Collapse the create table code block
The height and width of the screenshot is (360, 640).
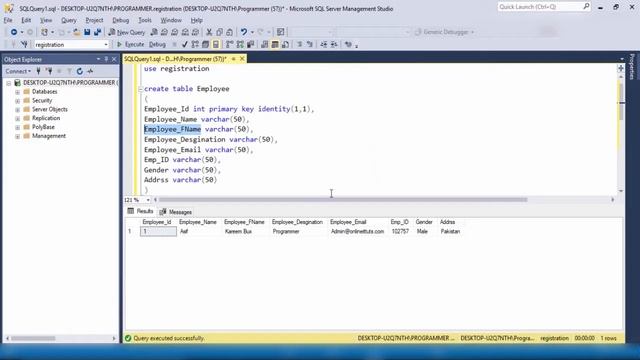click(x=140, y=89)
